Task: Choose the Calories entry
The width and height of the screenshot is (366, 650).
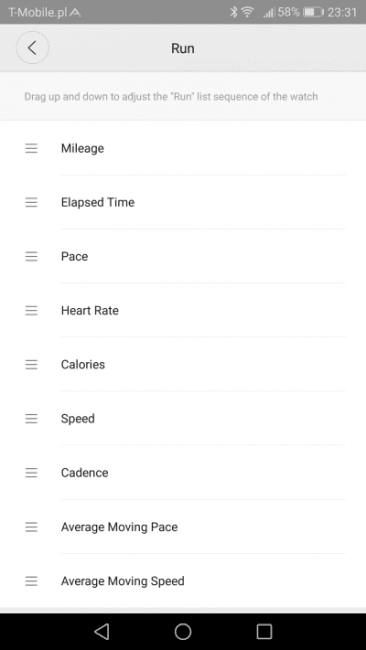Action: [183, 364]
